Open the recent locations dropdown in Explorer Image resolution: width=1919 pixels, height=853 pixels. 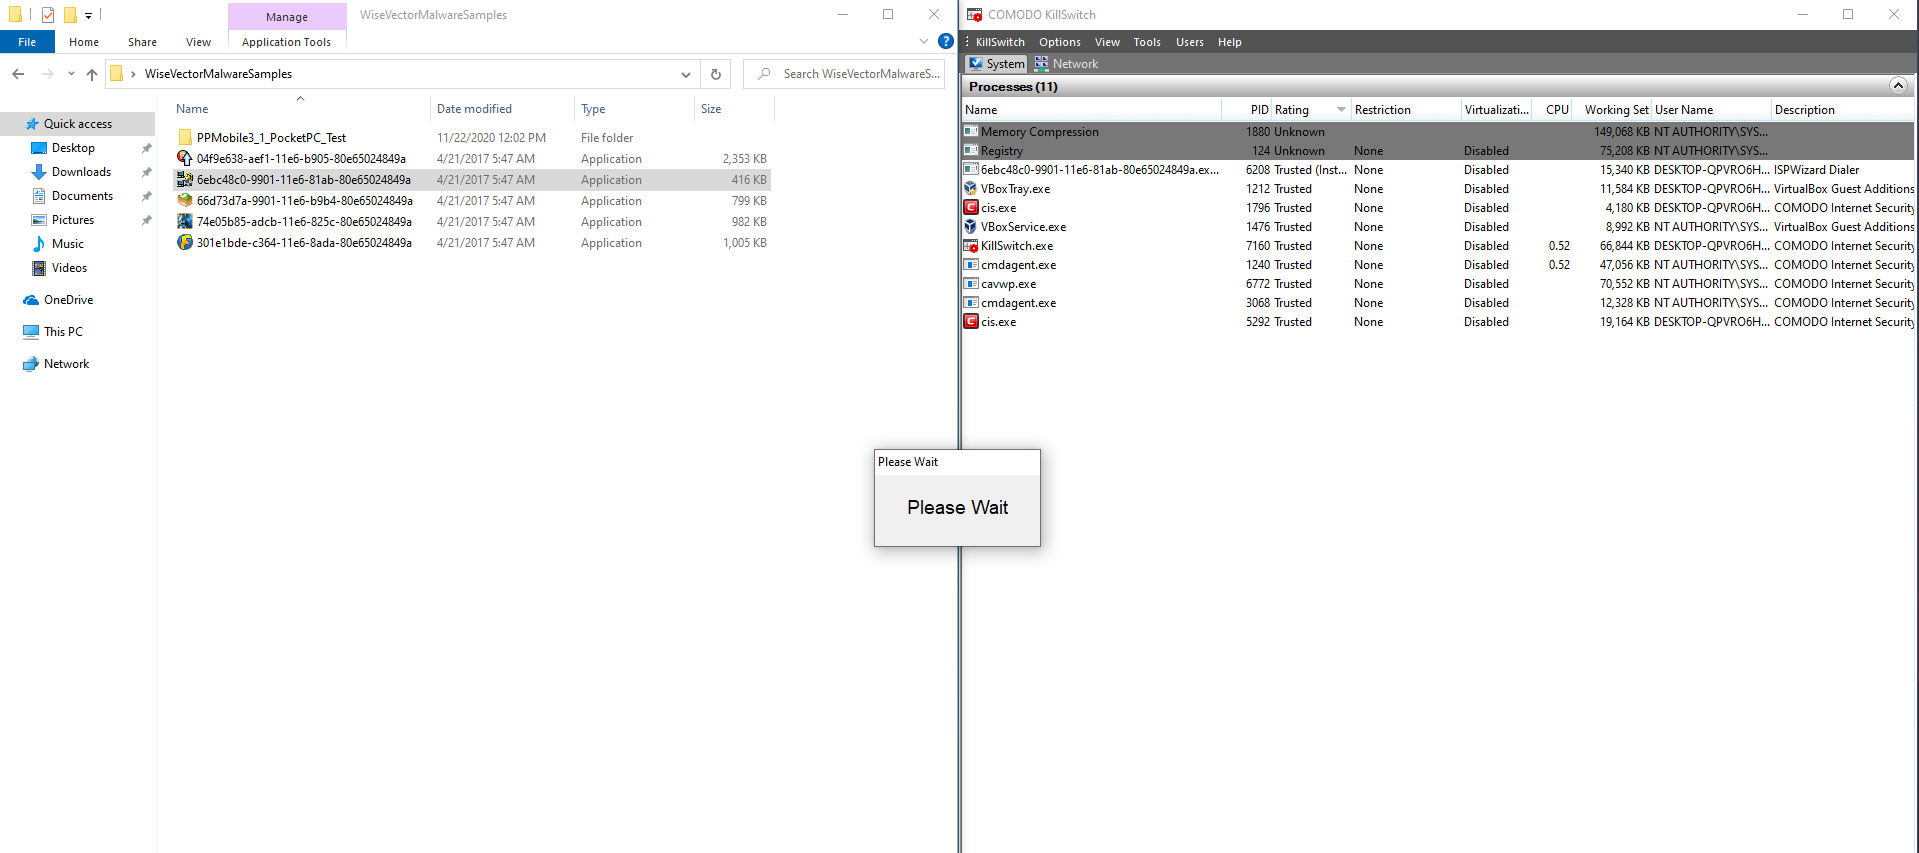[x=71, y=74]
